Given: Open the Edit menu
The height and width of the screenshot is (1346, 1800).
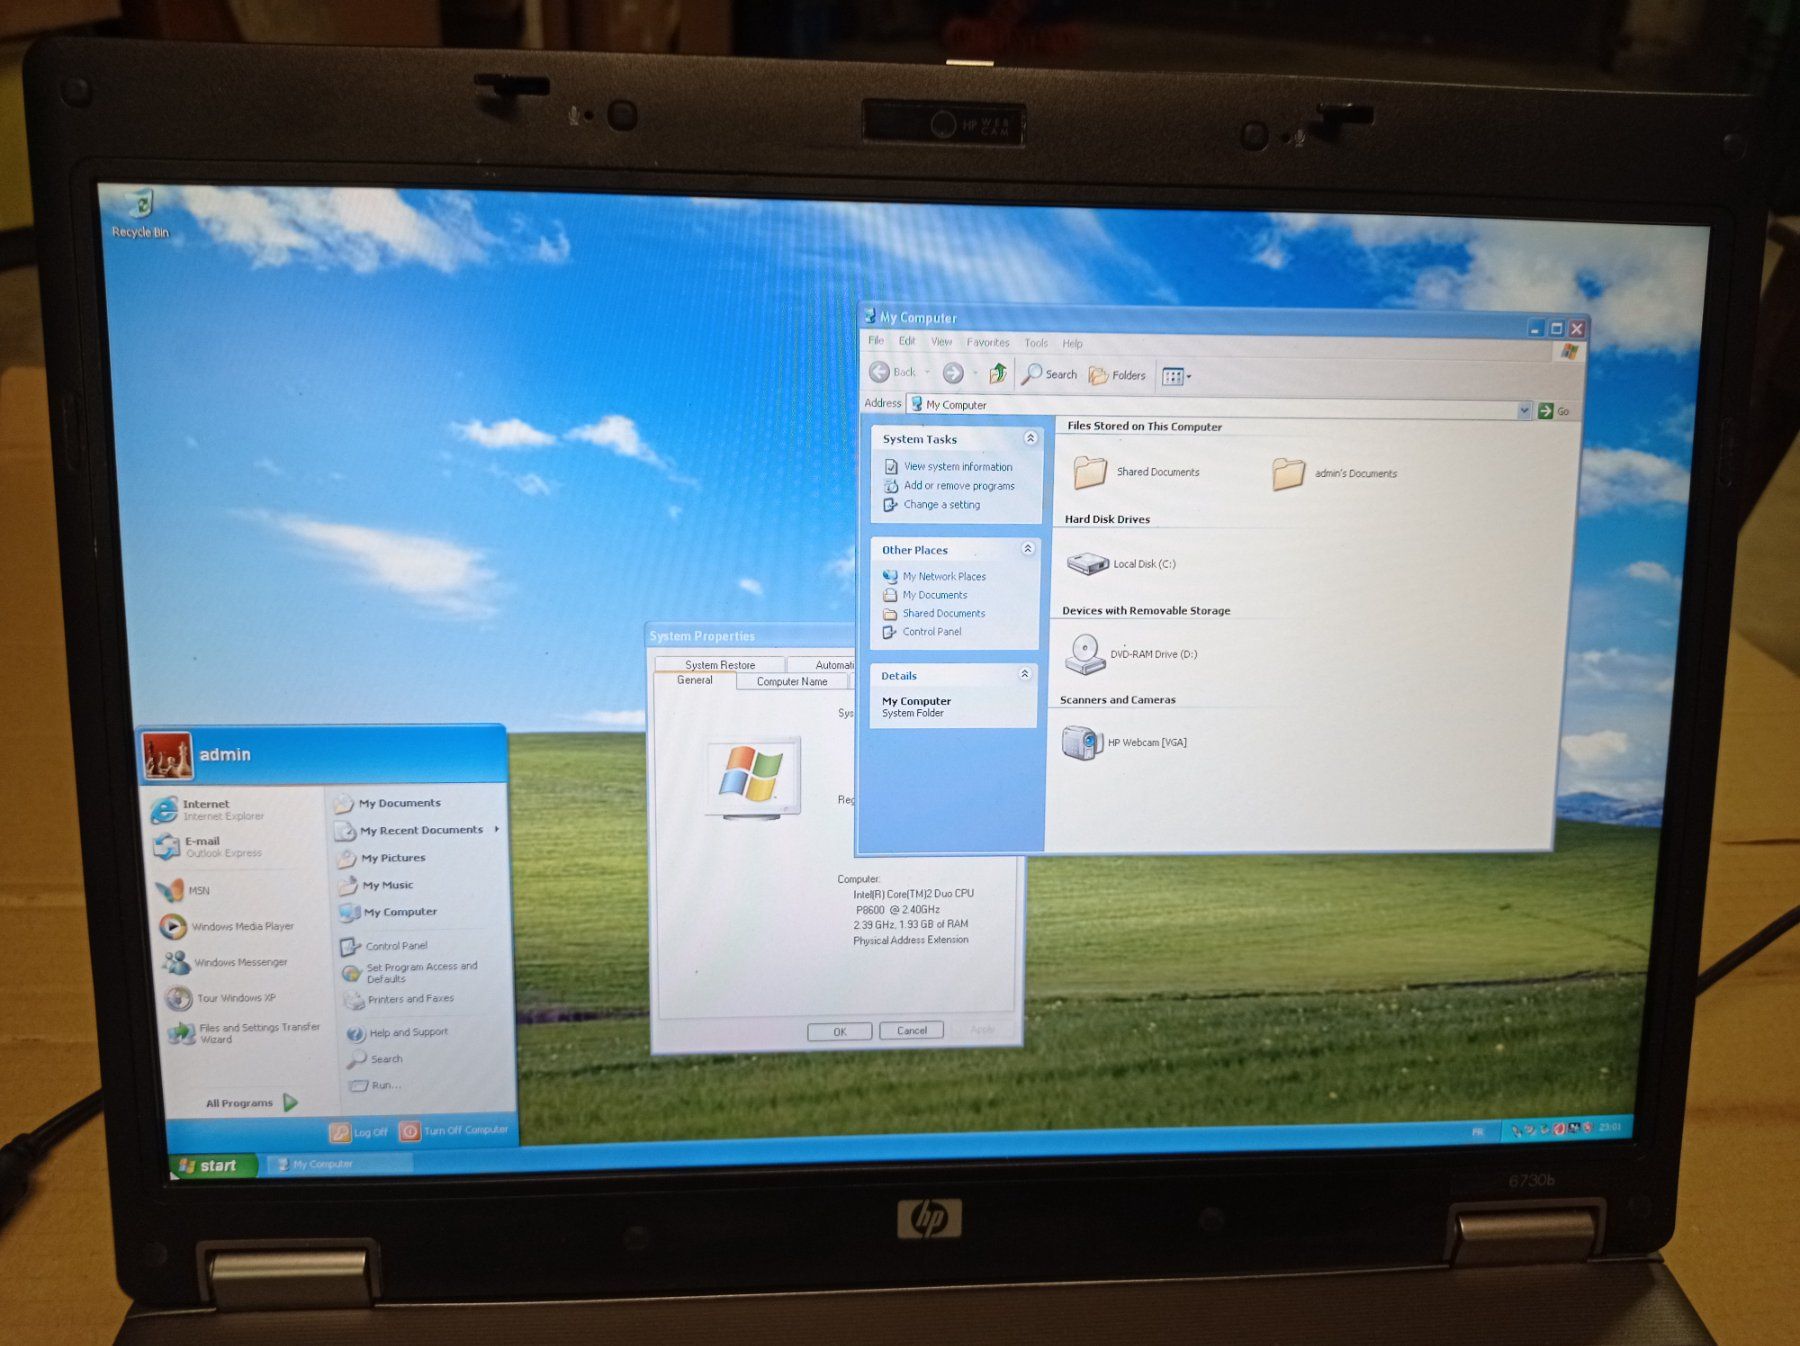Looking at the screenshot, I should pyautogui.click(x=907, y=341).
